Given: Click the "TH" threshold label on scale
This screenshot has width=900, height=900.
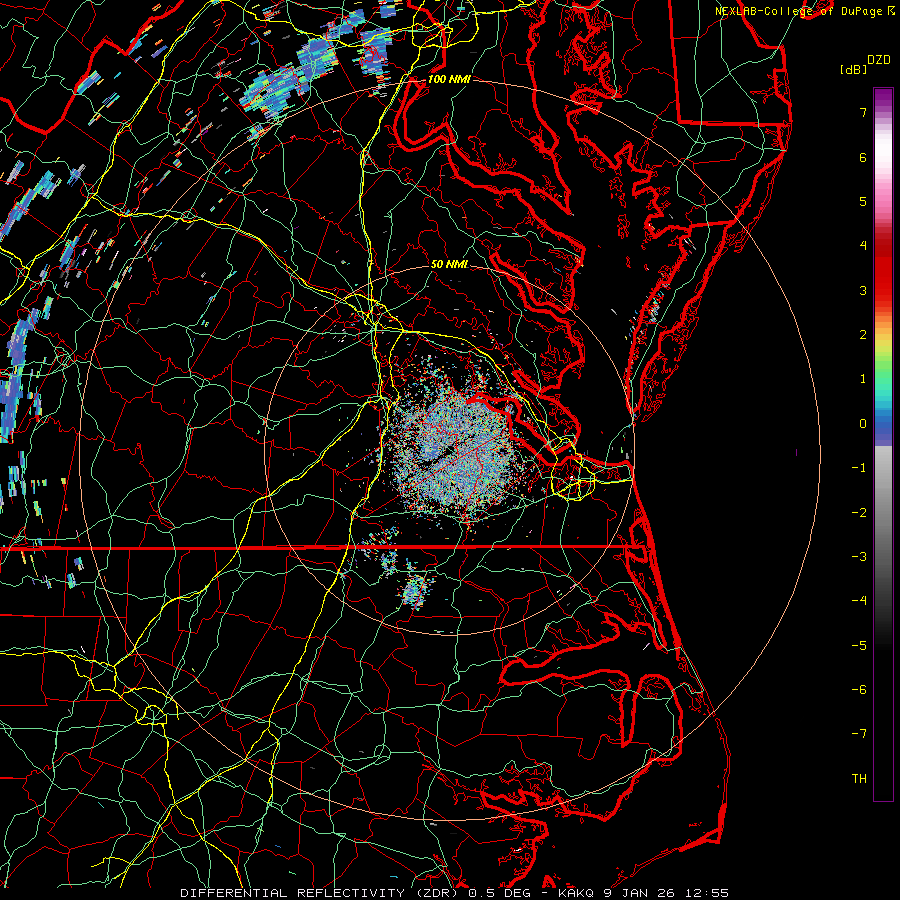Looking at the screenshot, I should pos(859,779).
